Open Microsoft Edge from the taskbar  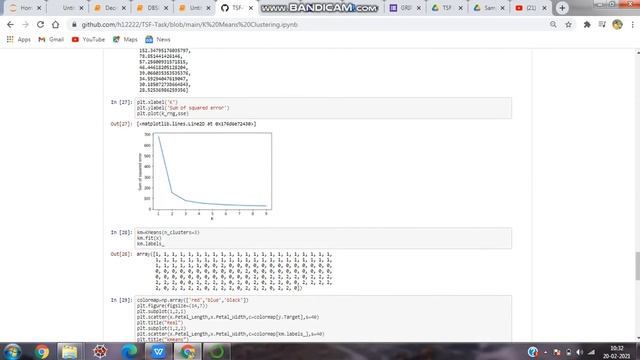(129, 351)
